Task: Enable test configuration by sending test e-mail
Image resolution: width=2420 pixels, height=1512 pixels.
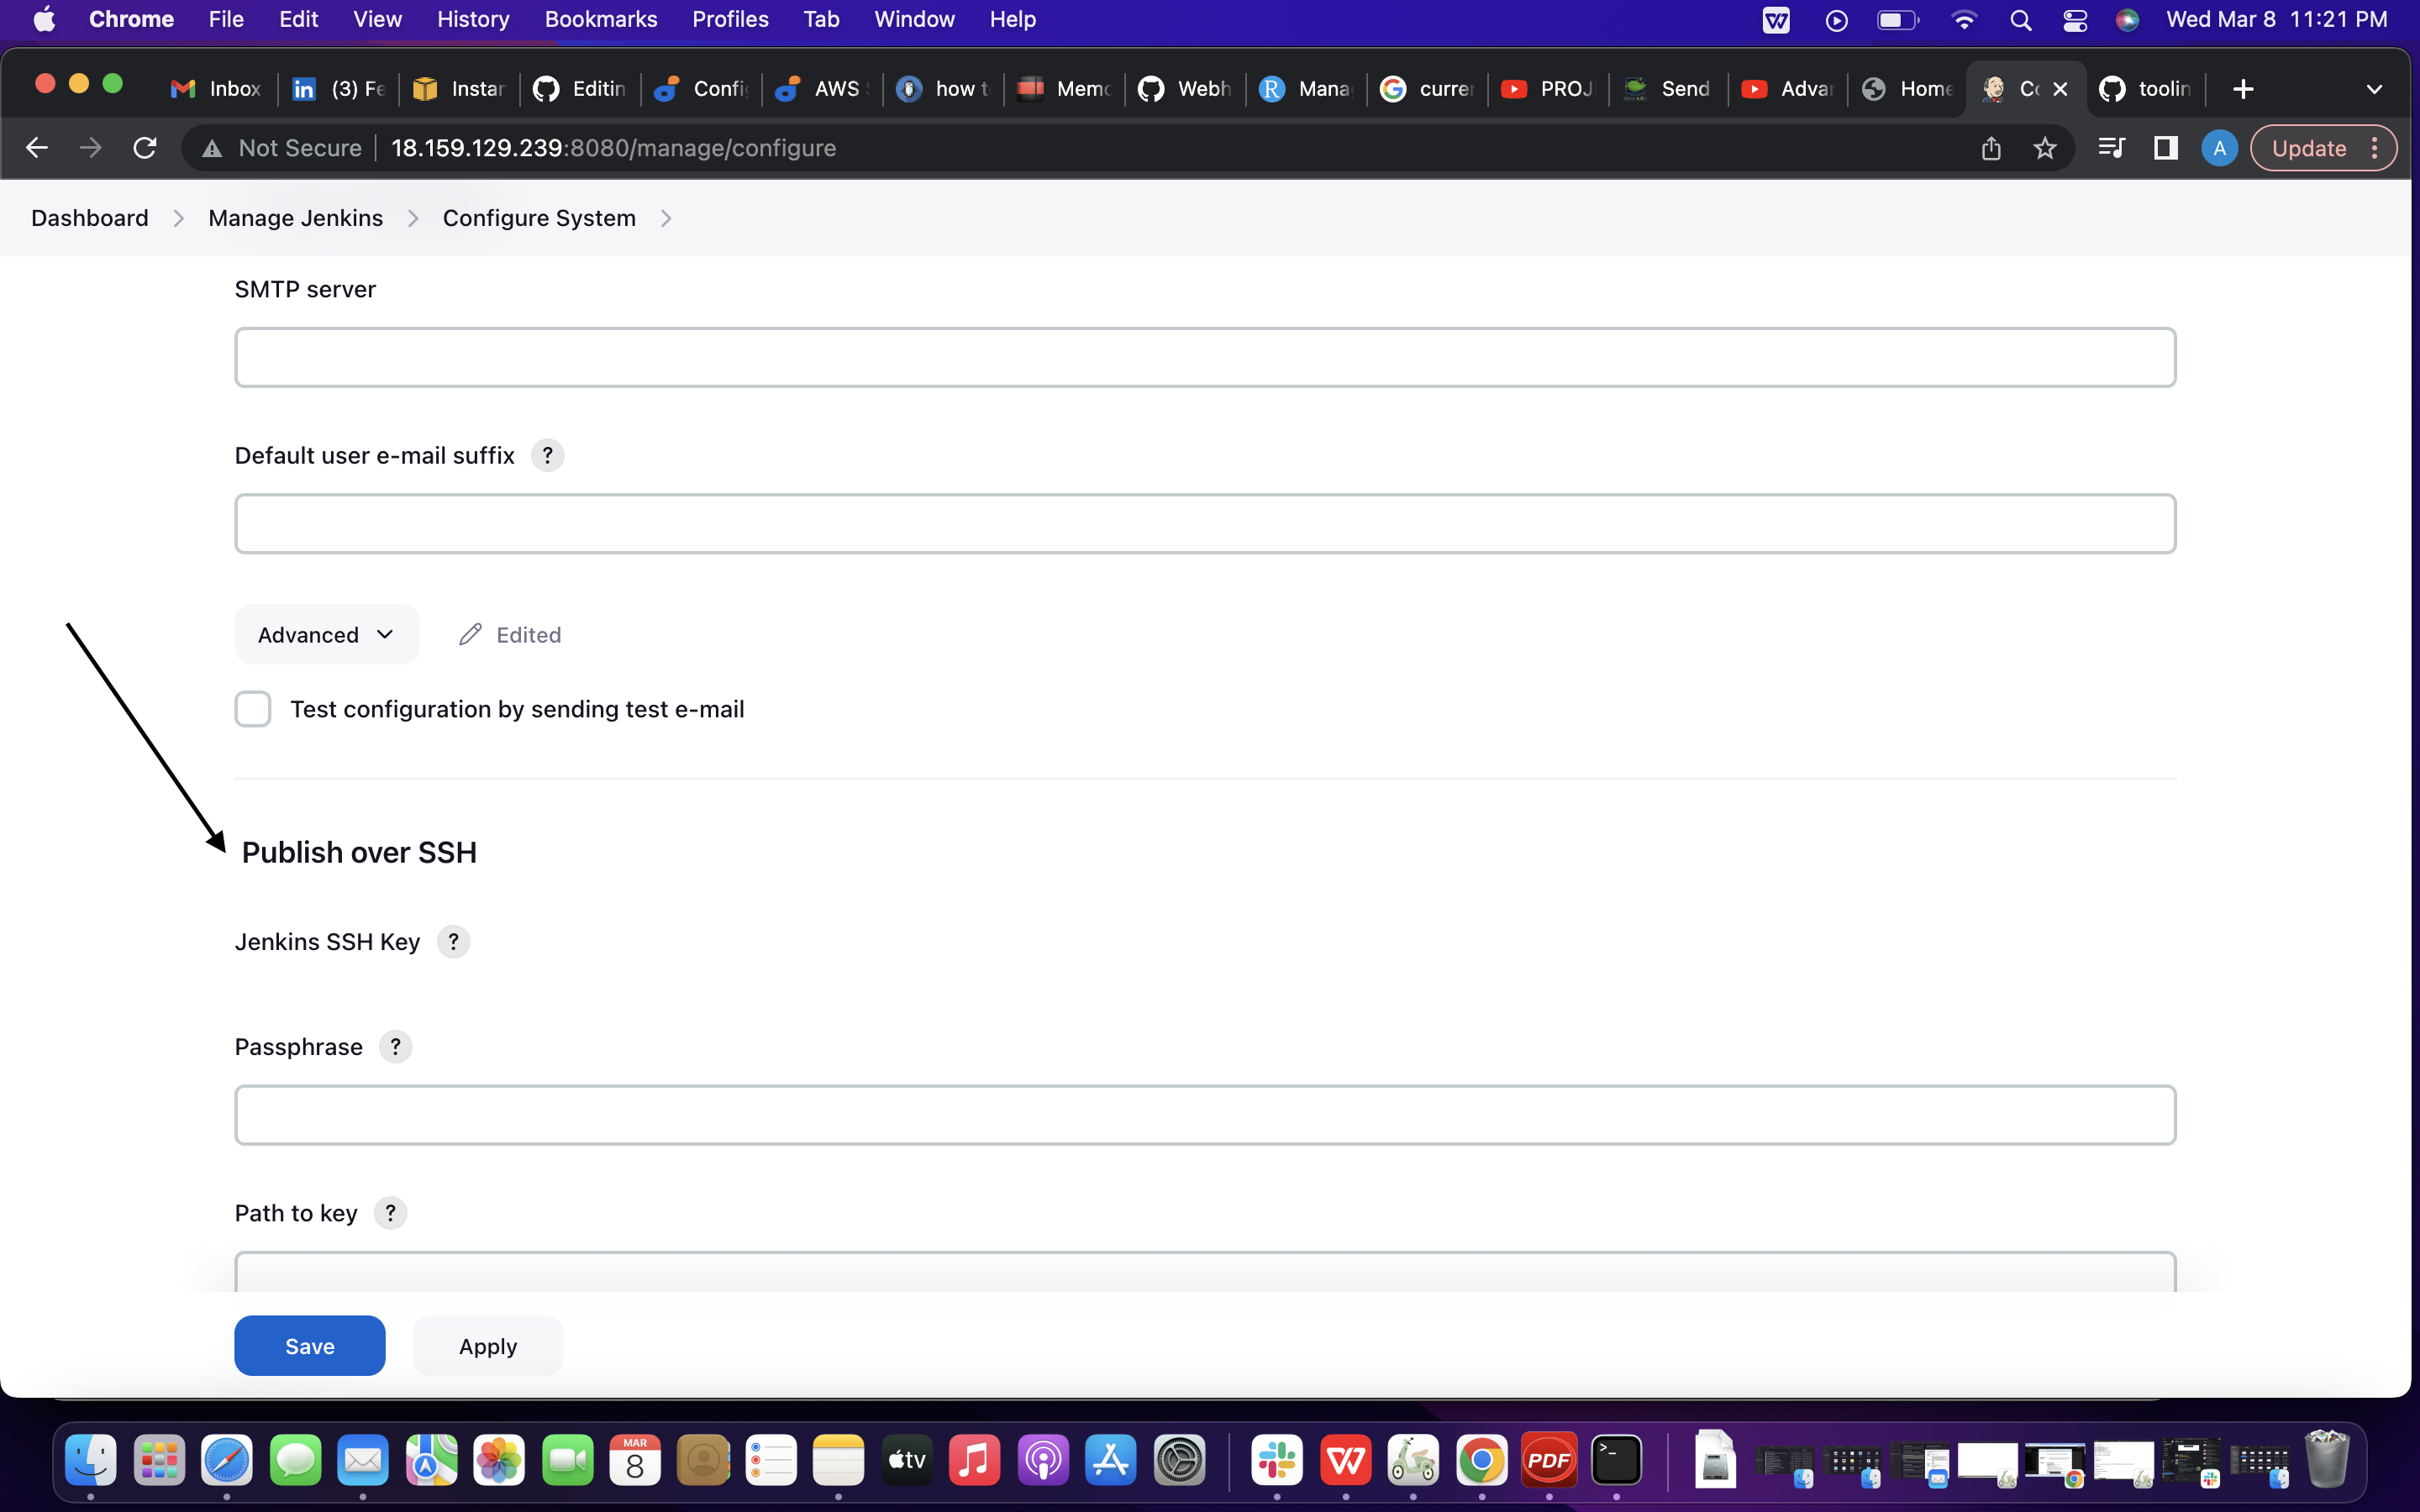Action: 253,708
